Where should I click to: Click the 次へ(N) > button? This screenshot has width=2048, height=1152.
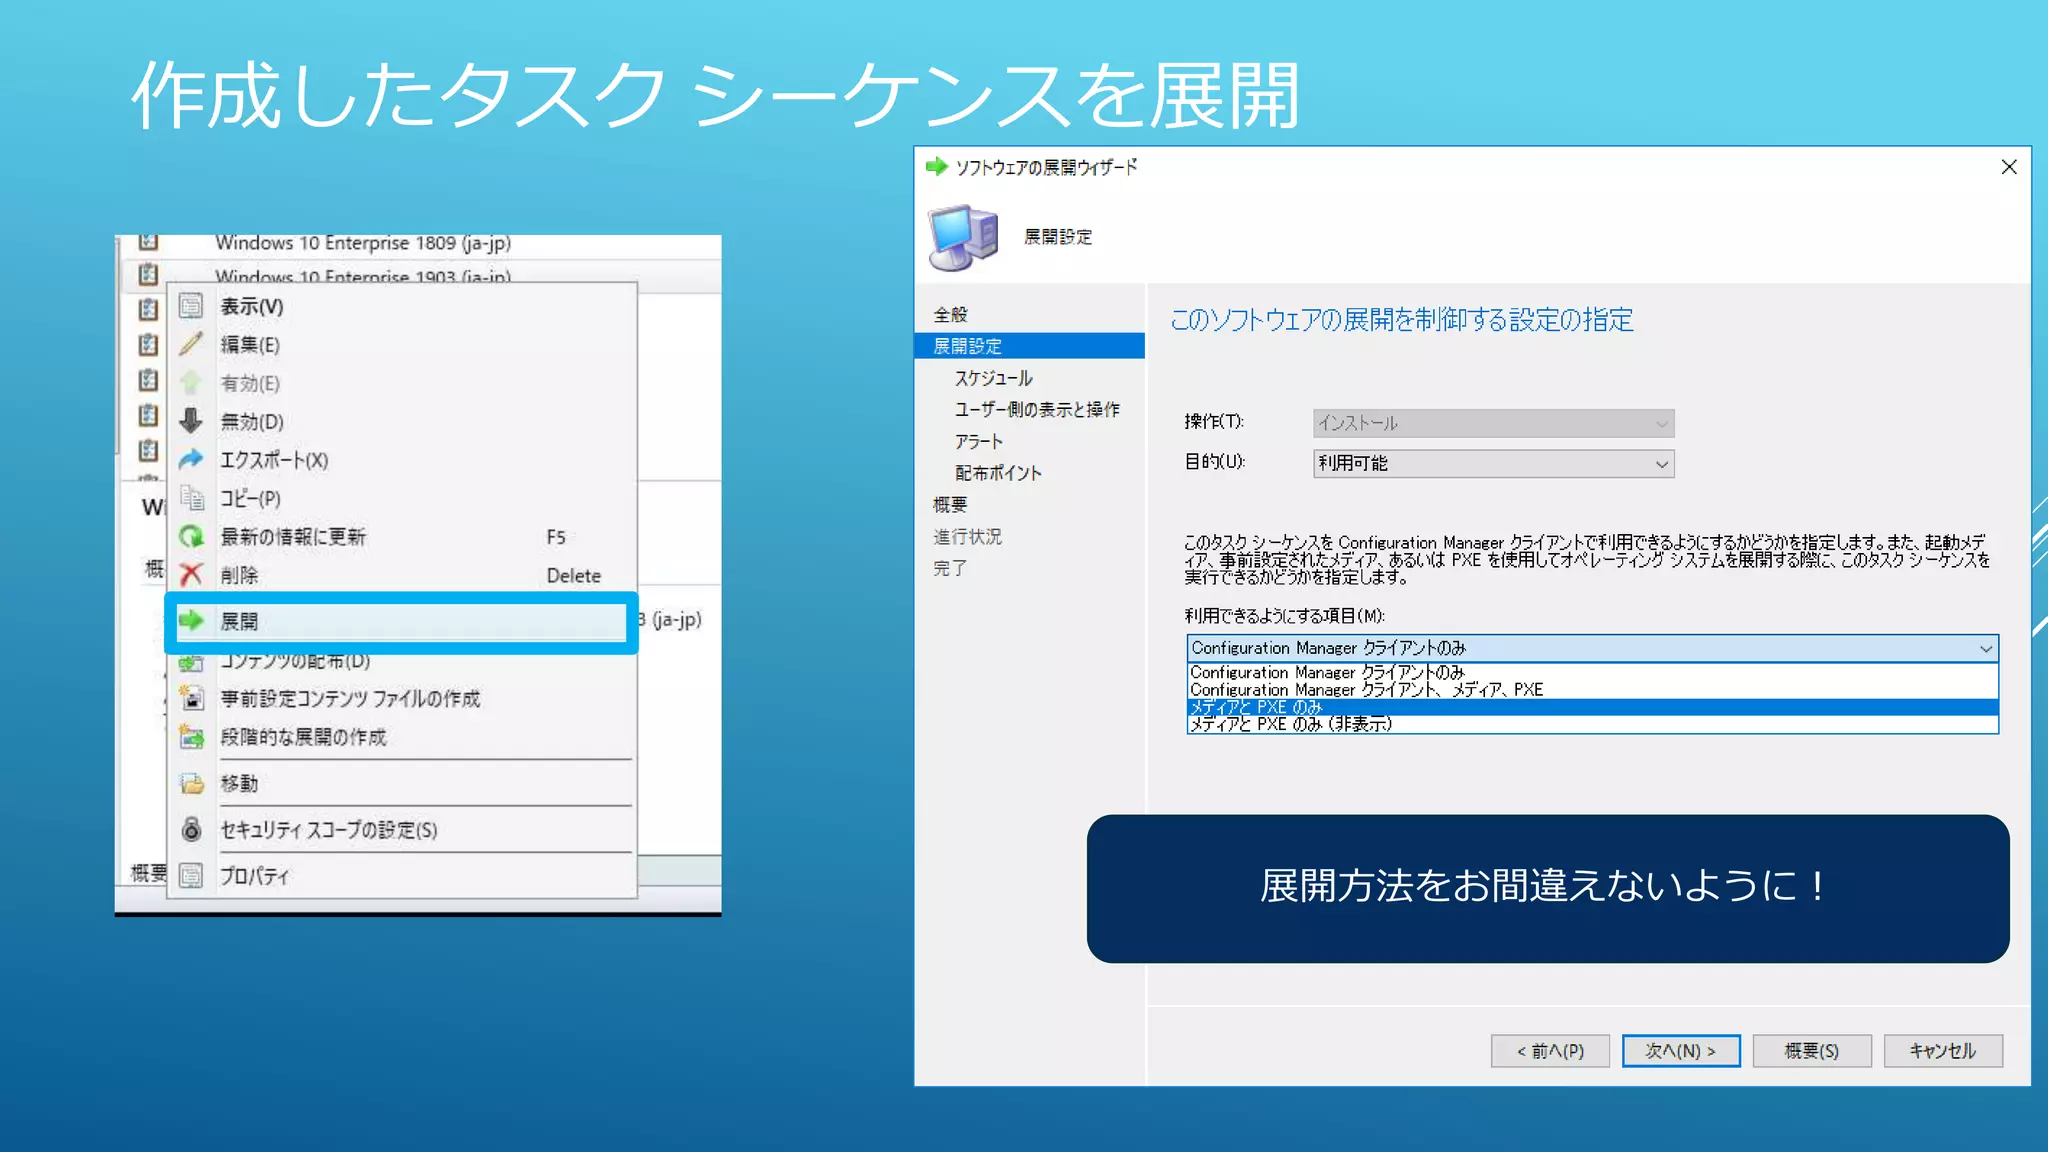coord(1681,1051)
